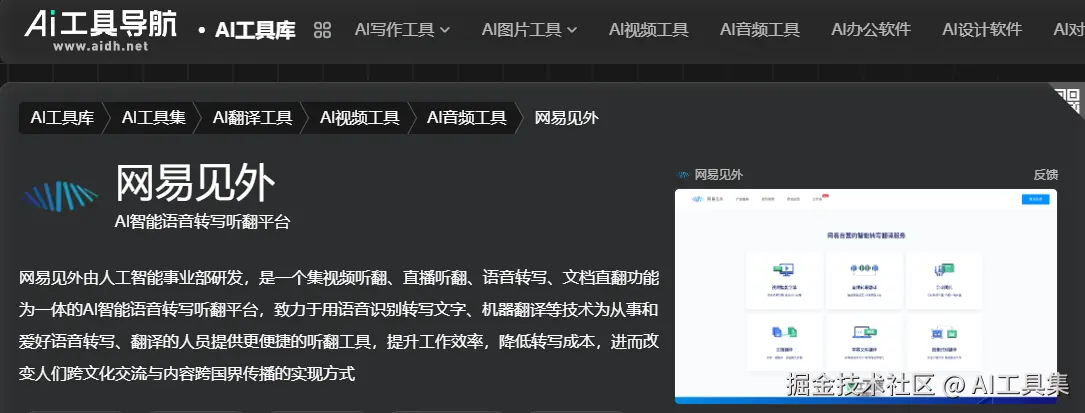The width and height of the screenshot is (1085, 413).
Task: Navigate to AI音频工具 breadcrumb
Action: coord(466,118)
